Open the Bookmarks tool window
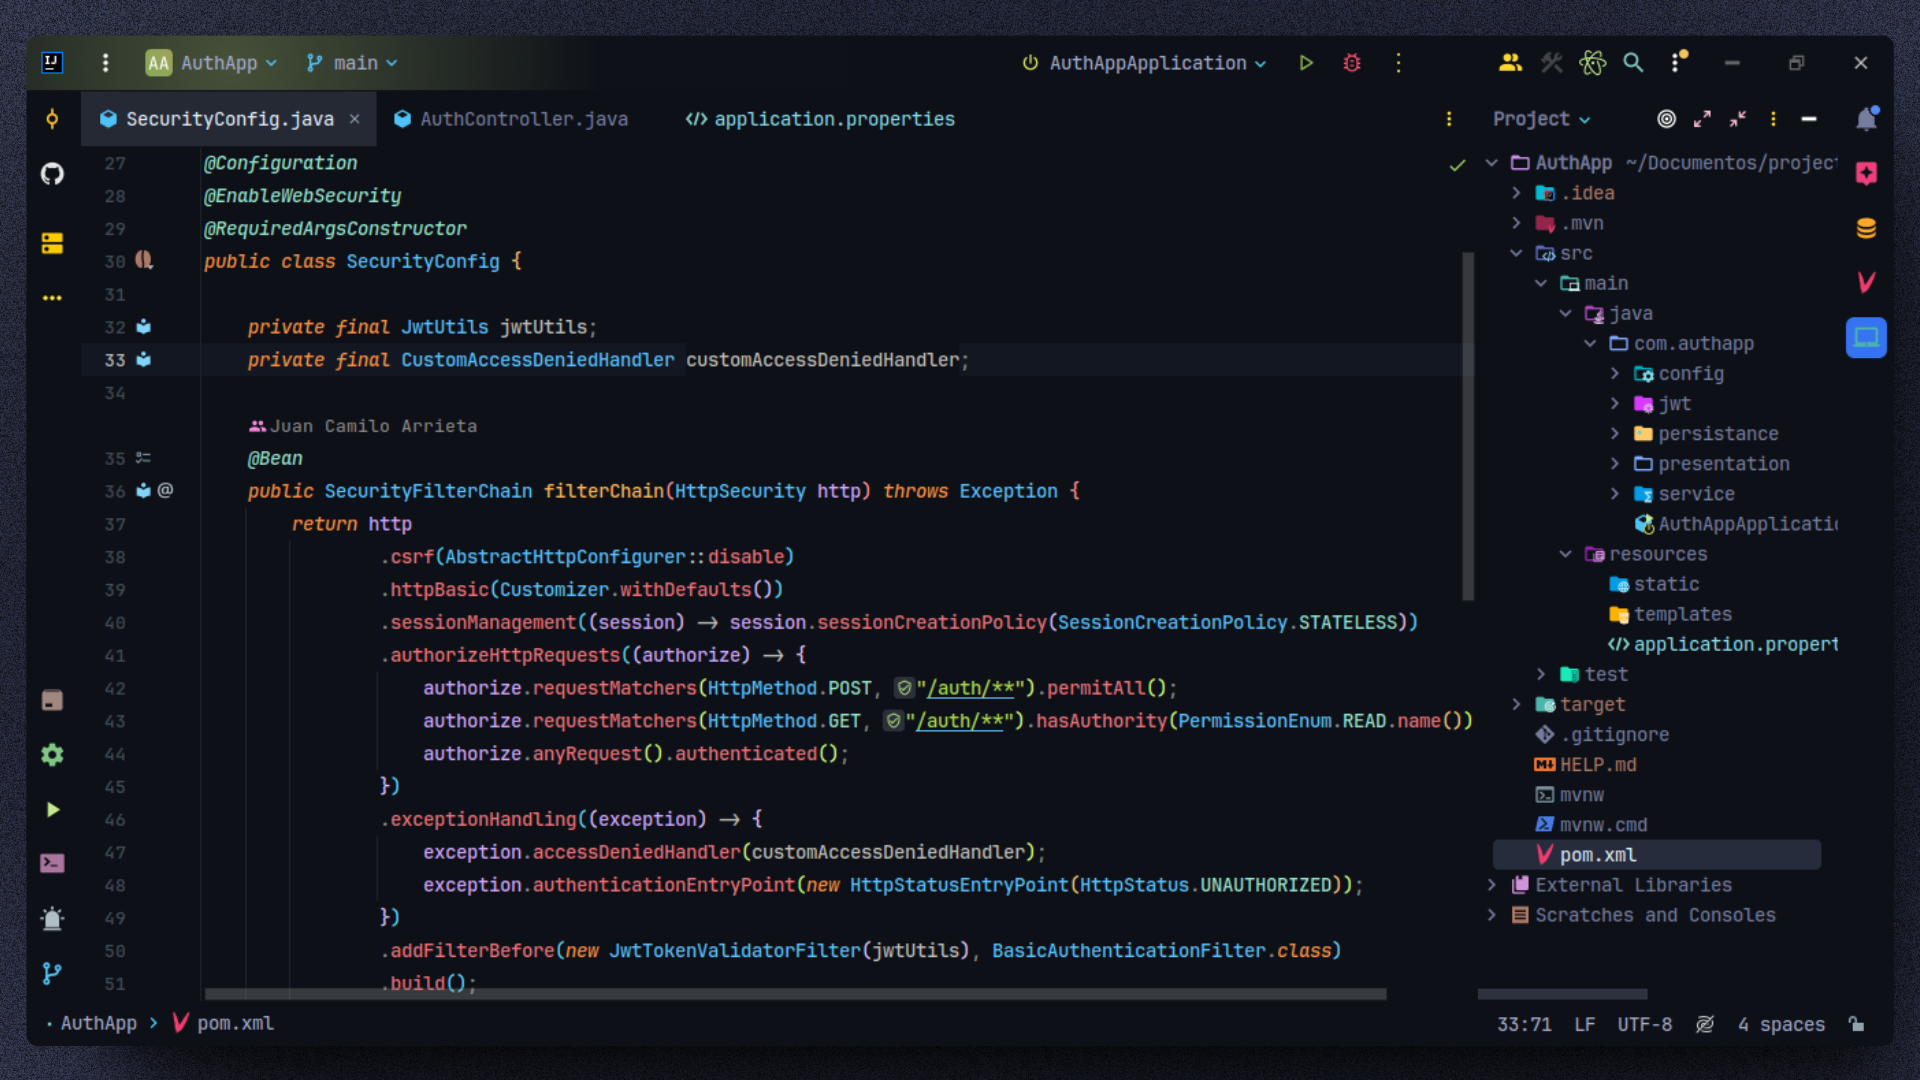1920x1080 pixels. click(52, 700)
